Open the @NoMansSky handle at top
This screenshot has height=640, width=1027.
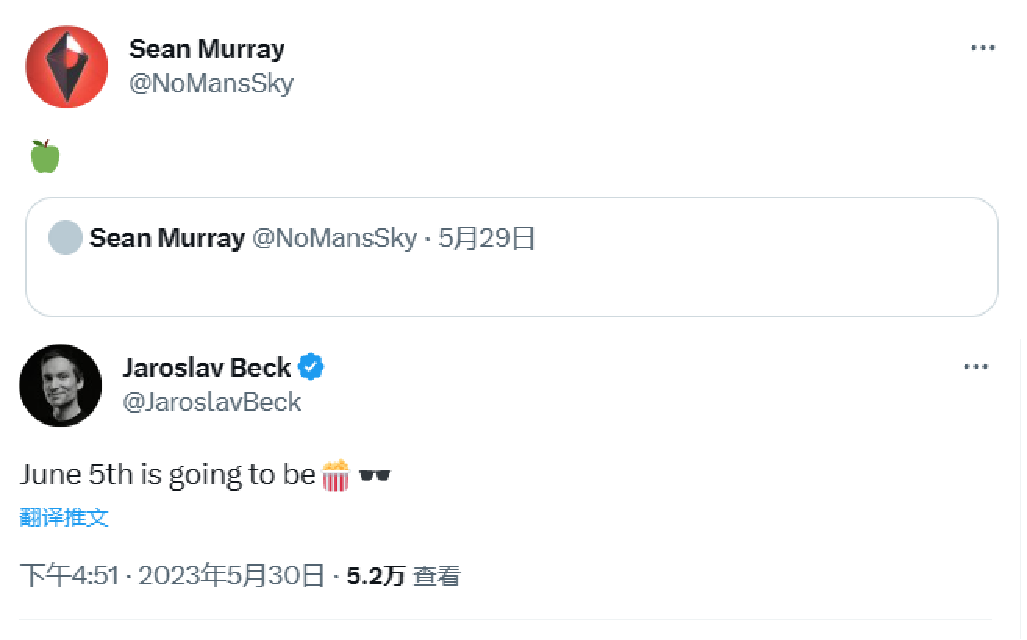[x=212, y=83]
